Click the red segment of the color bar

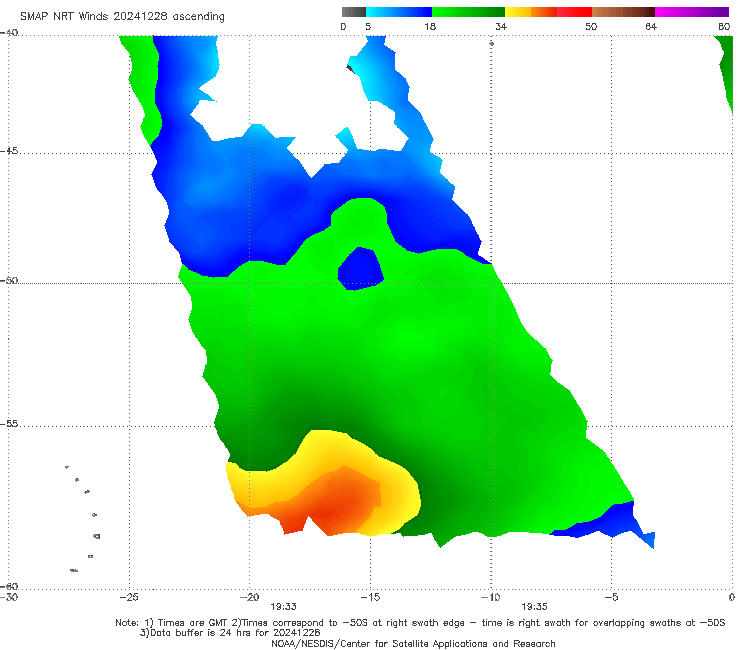click(574, 12)
